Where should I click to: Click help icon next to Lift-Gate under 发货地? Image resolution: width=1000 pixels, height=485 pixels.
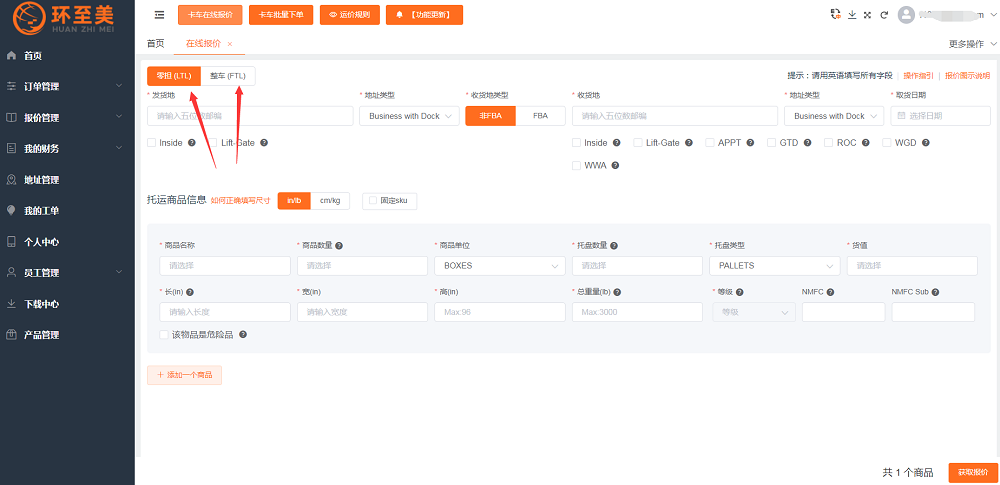(x=264, y=143)
